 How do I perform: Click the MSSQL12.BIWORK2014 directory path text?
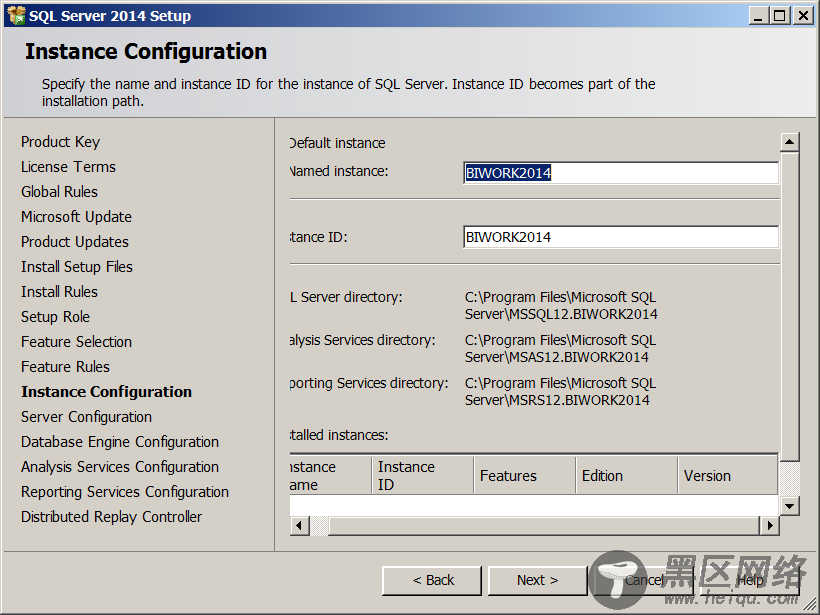561,305
